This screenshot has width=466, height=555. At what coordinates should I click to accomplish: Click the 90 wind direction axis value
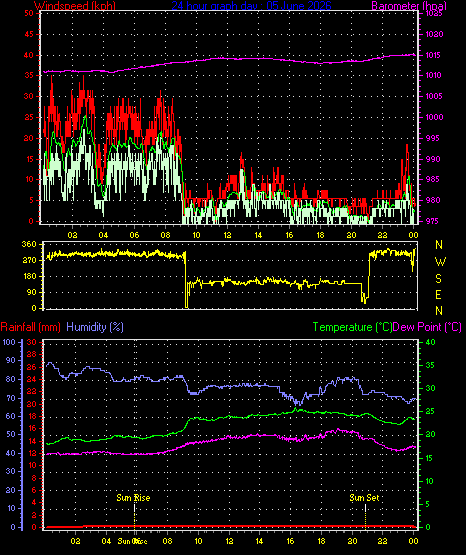click(x=32, y=292)
